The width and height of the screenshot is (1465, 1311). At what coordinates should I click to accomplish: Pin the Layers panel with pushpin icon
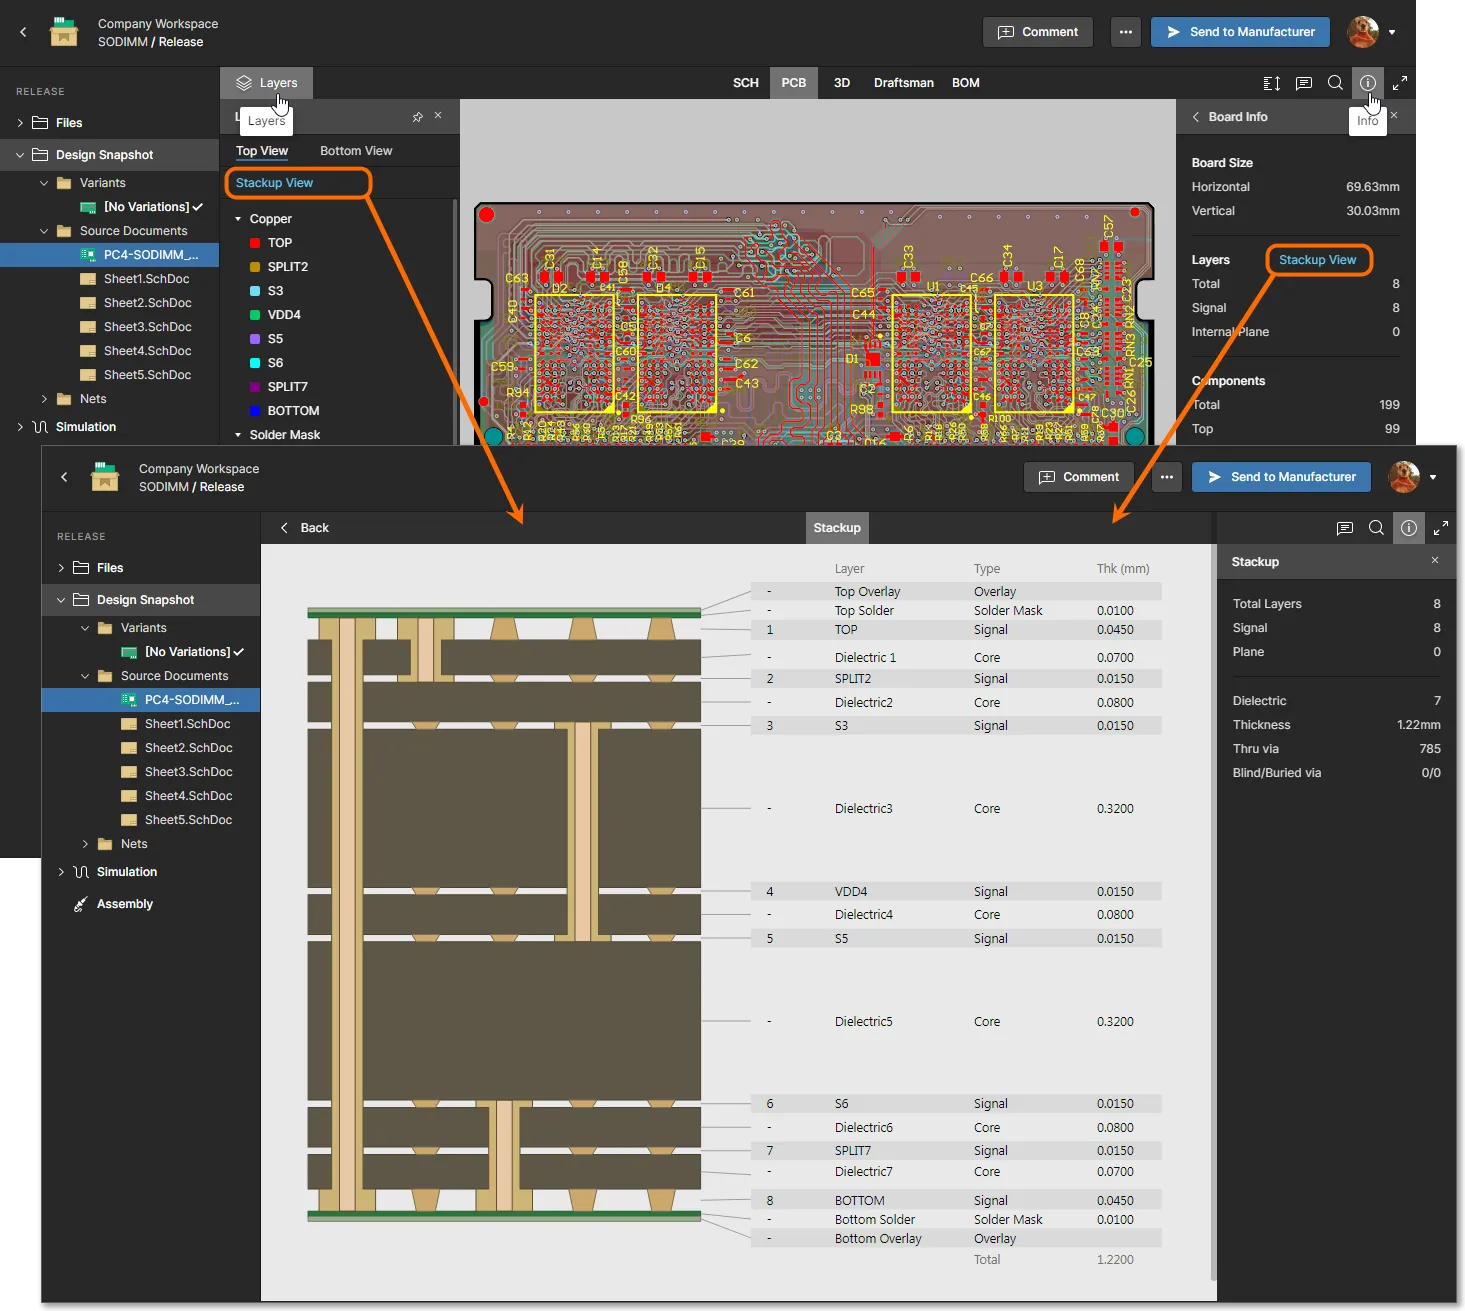(417, 117)
